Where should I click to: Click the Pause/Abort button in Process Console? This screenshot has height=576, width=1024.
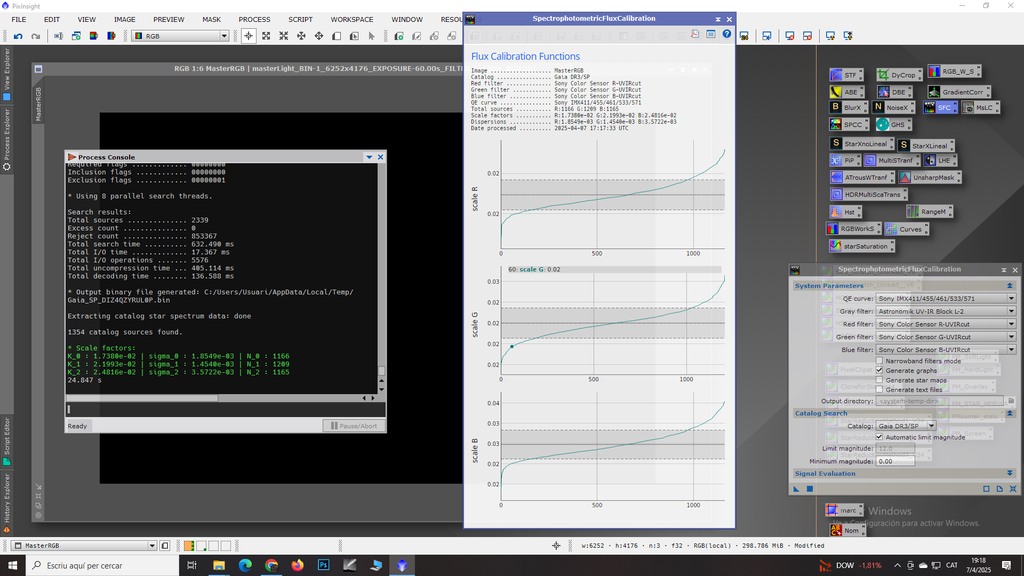[354, 426]
